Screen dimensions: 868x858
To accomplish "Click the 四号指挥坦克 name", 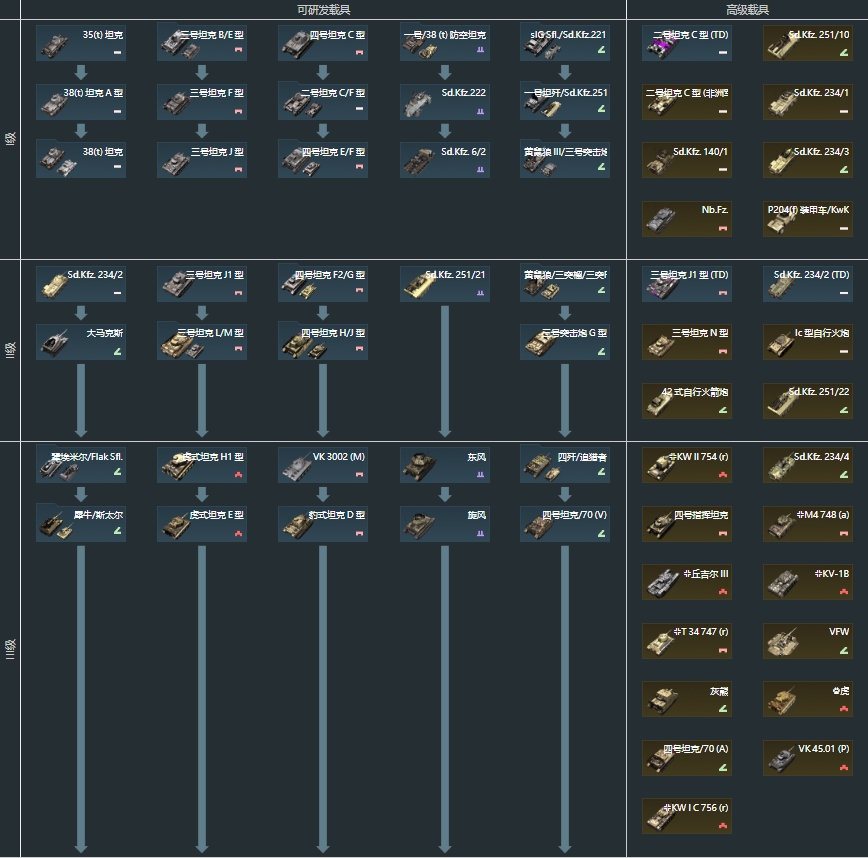I will pos(701,515).
